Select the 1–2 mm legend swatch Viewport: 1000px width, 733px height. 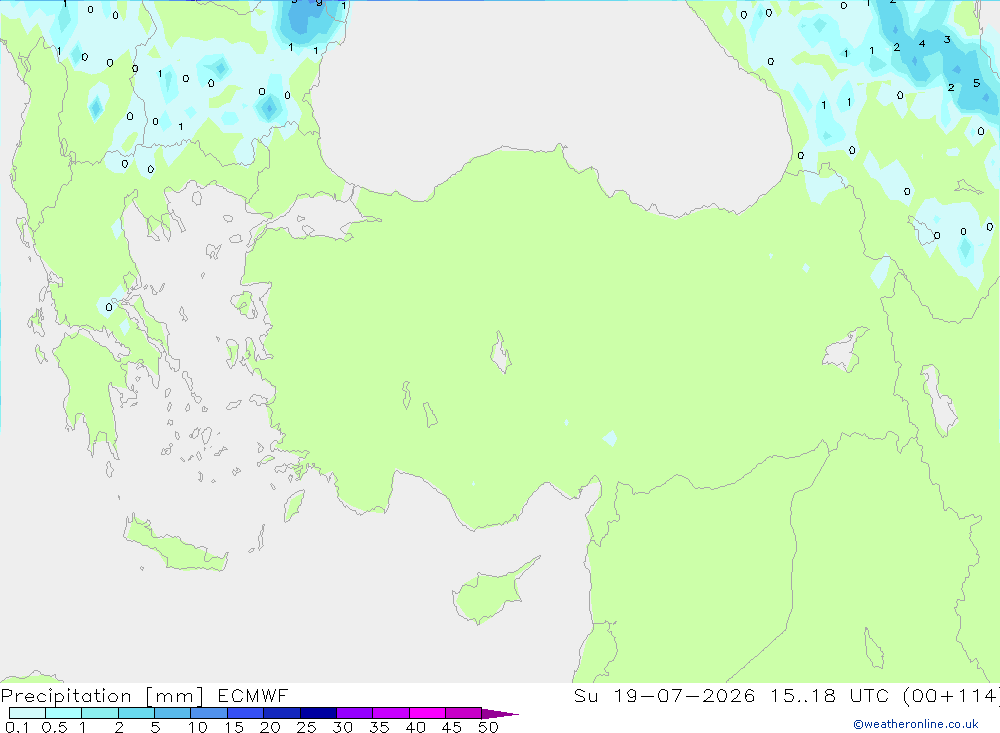[x=99, y=713]
